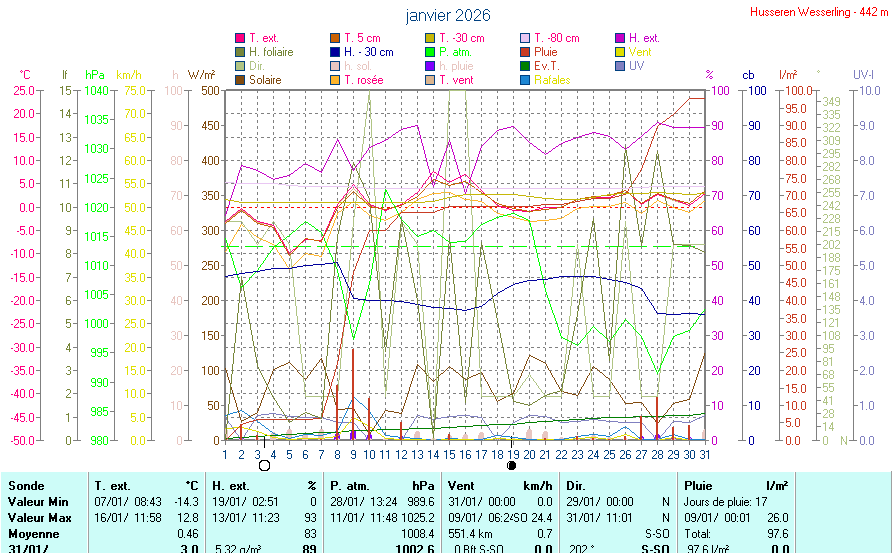
Task: Toggle the Vent series legend label
Action: tap(639, 52)
